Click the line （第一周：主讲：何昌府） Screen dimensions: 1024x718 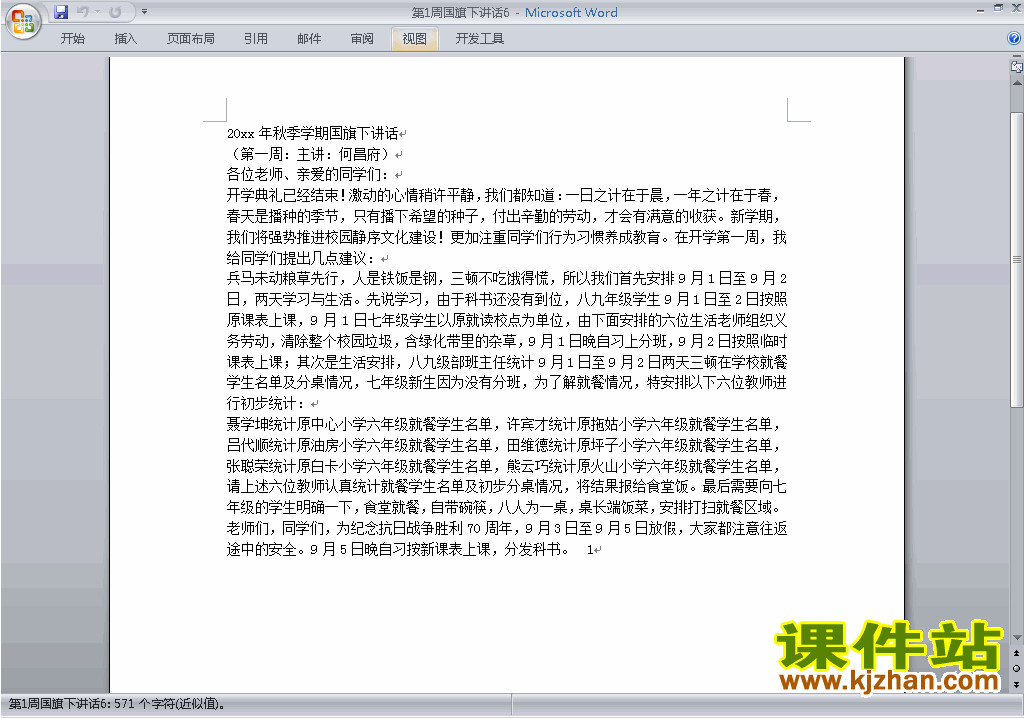coord(310,154)
